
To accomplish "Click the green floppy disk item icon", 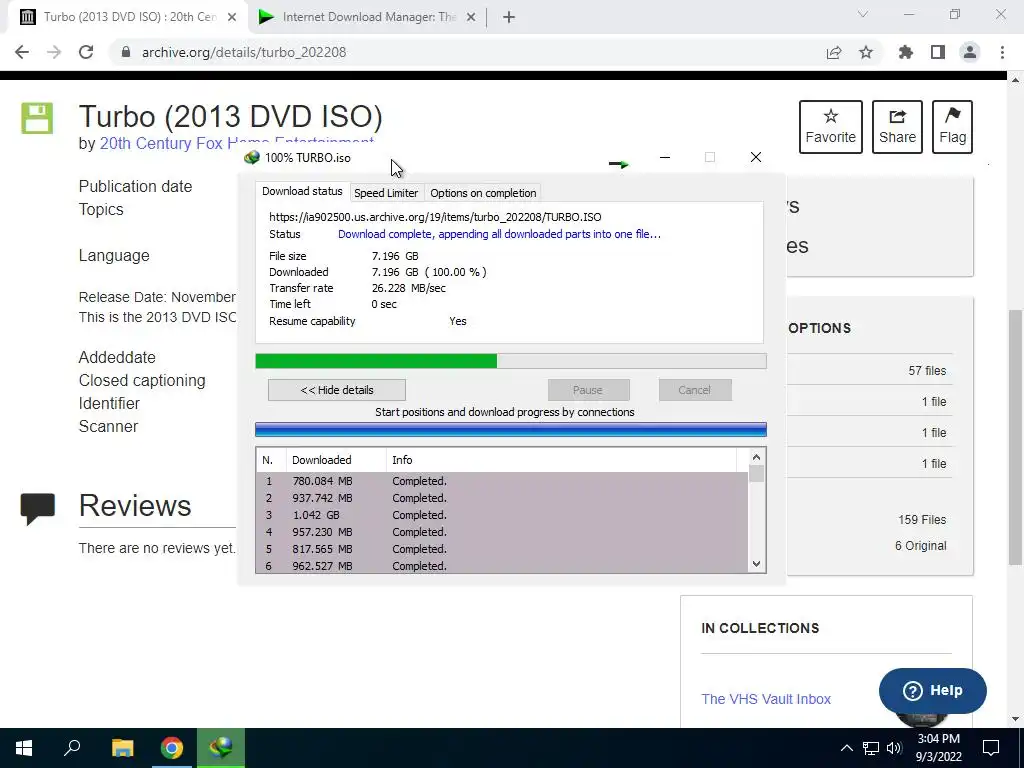I will click(x=37, y=118).
